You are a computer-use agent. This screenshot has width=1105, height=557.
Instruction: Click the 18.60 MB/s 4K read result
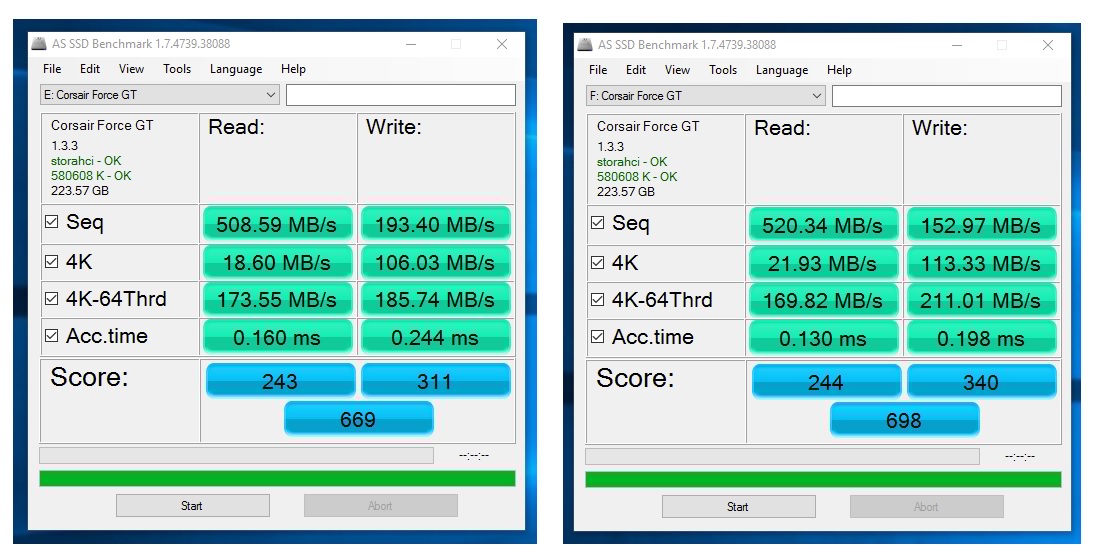[278, 262]
